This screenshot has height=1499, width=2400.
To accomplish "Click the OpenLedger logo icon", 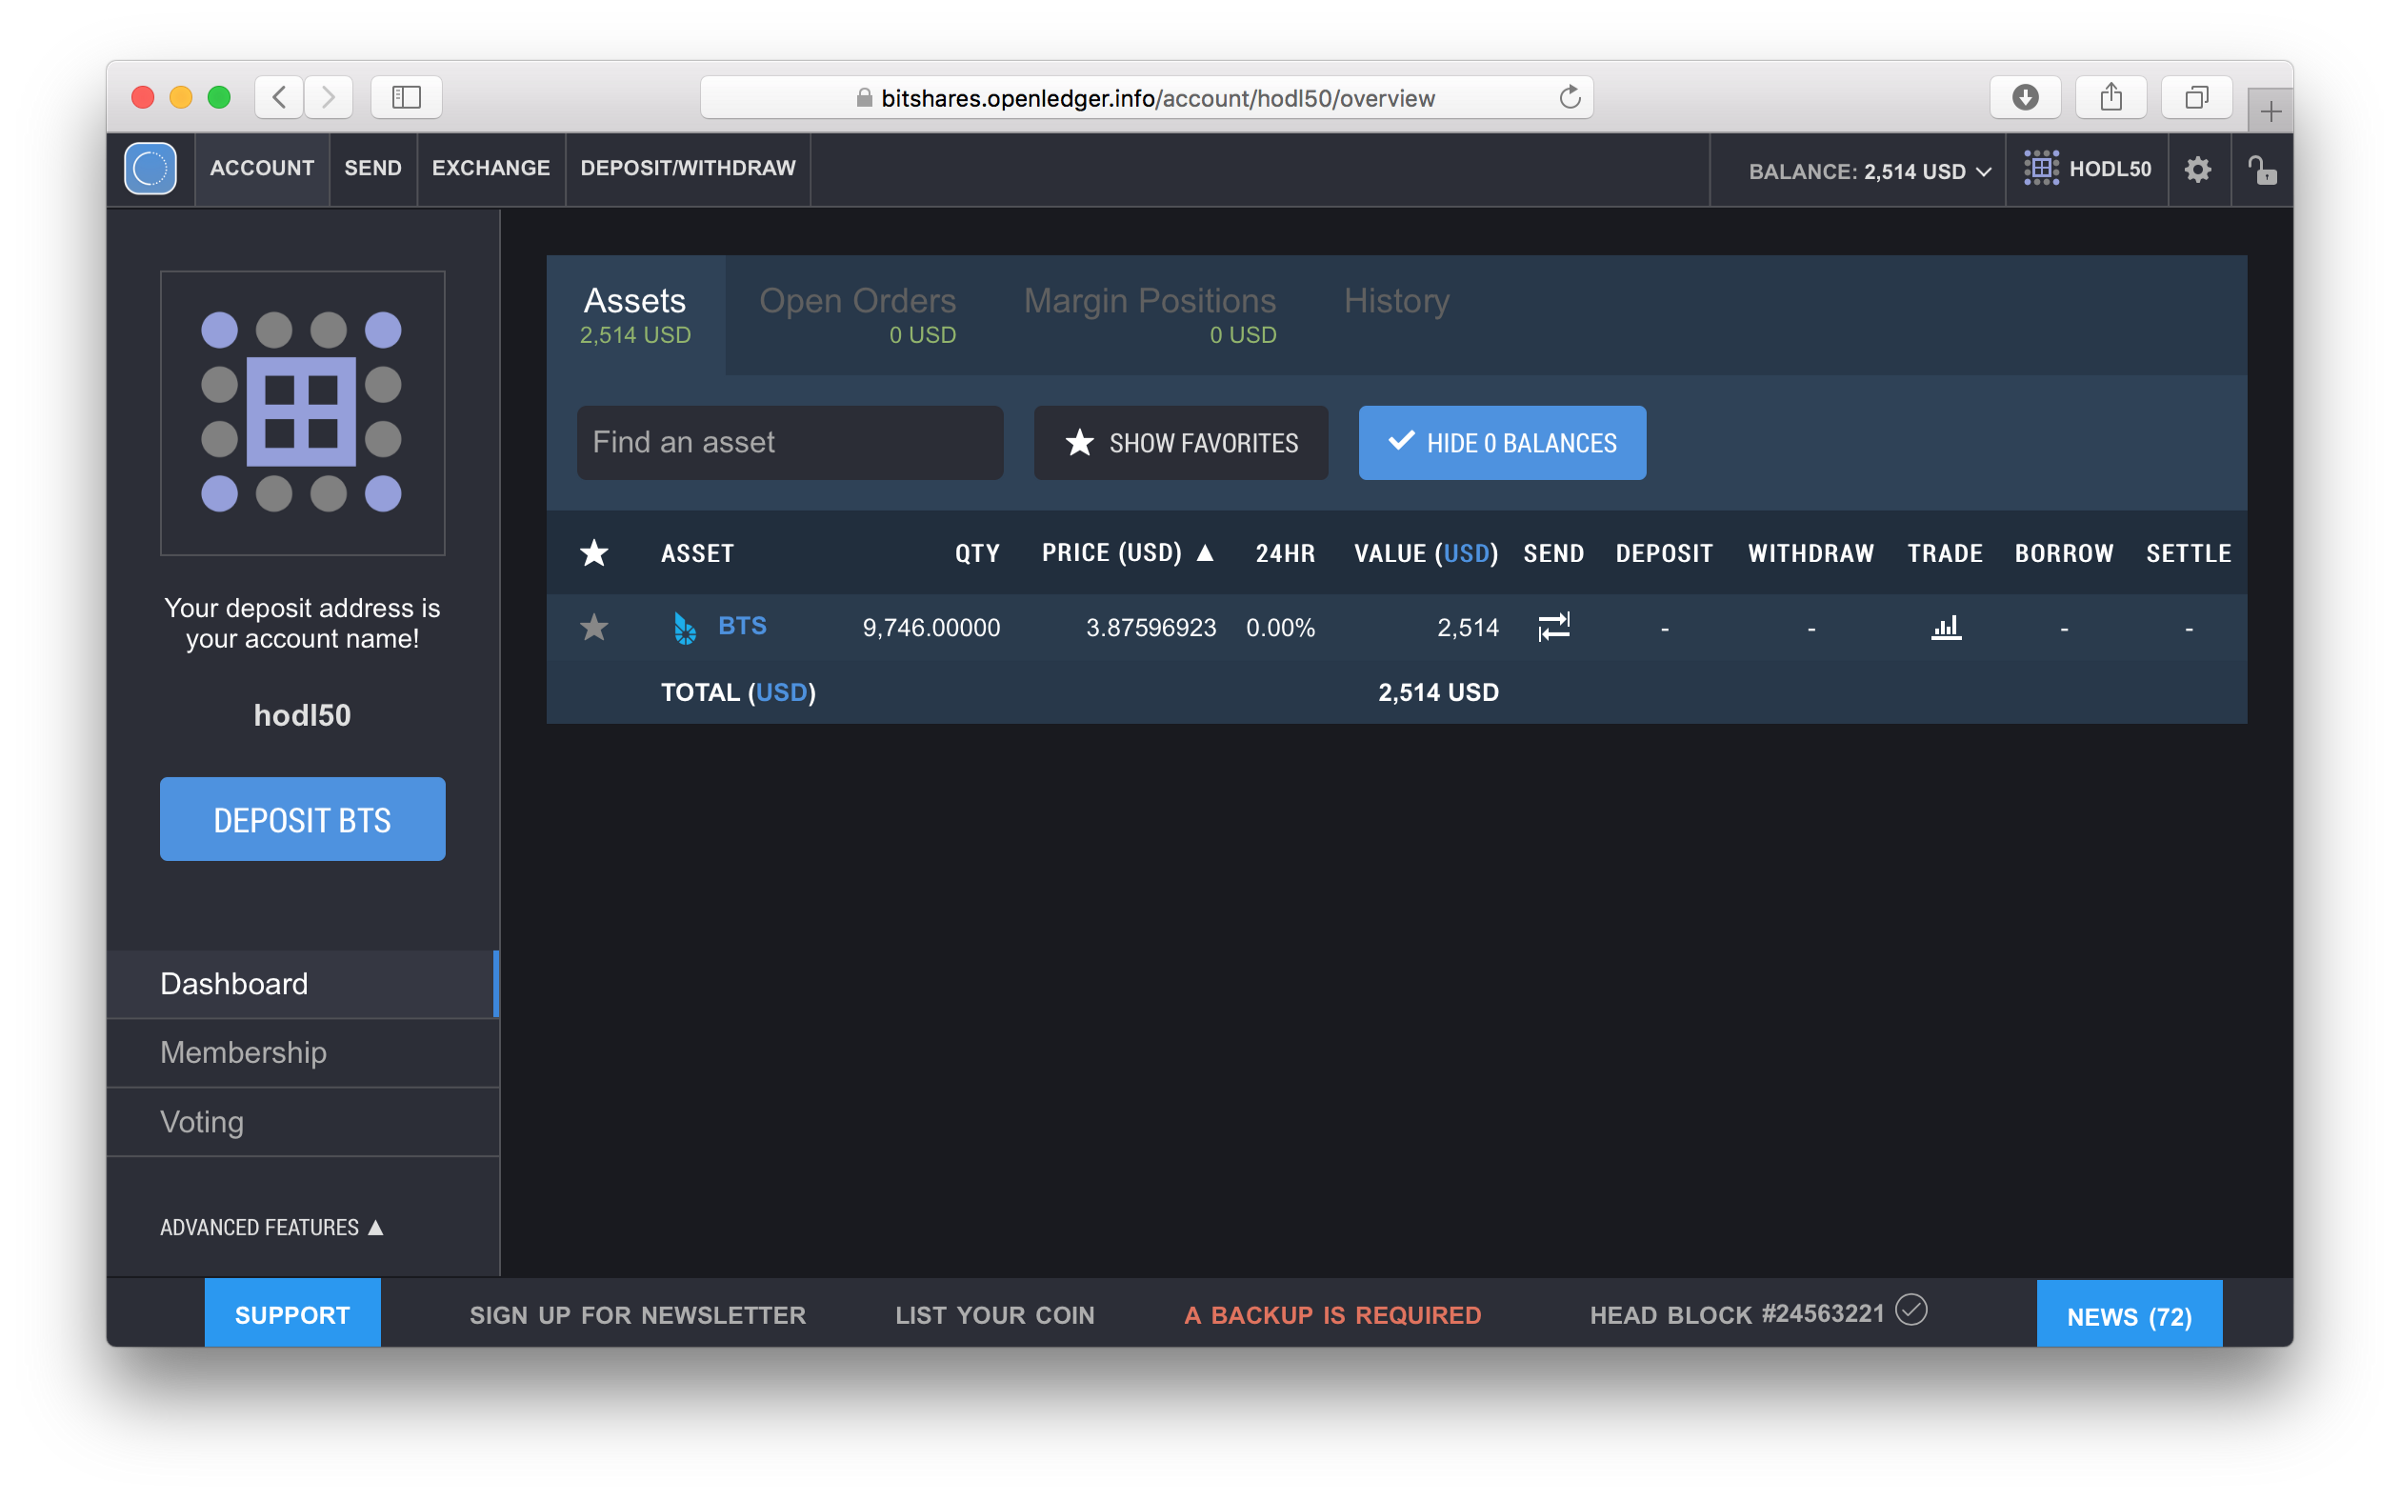I will coord(150,169).
